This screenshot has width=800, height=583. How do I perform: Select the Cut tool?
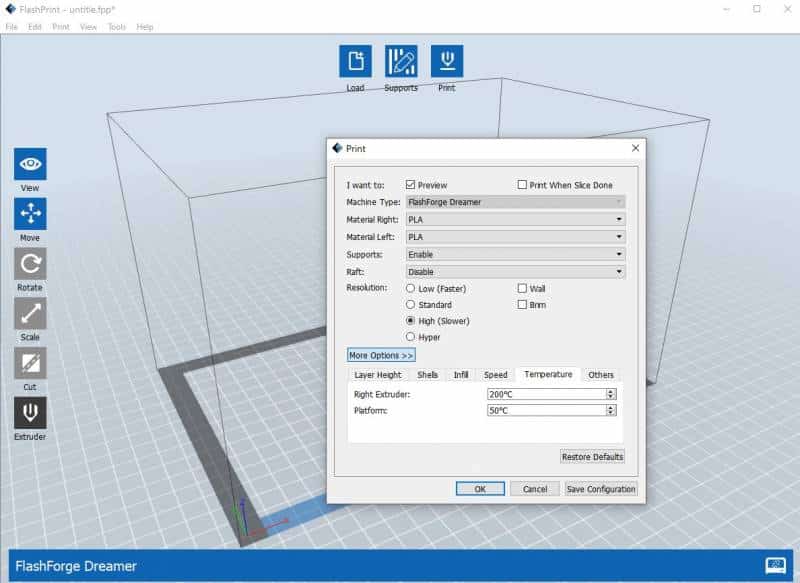[30, 363]
